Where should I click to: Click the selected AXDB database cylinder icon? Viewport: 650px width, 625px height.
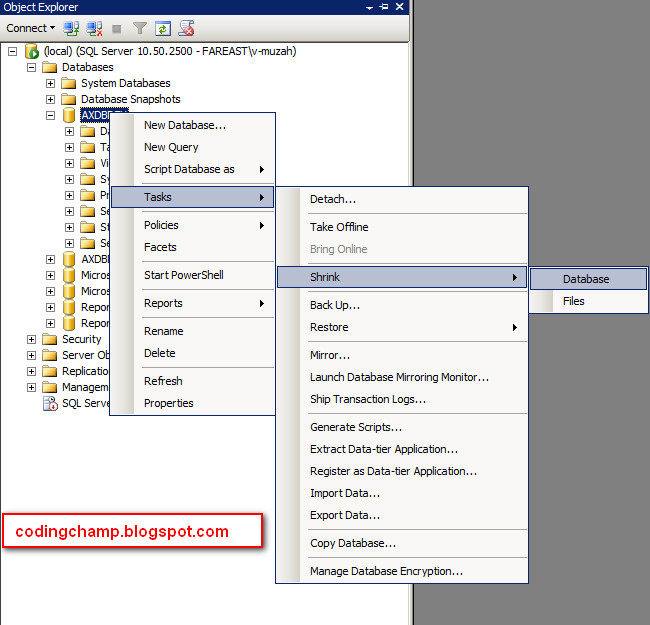click(69, 115)
